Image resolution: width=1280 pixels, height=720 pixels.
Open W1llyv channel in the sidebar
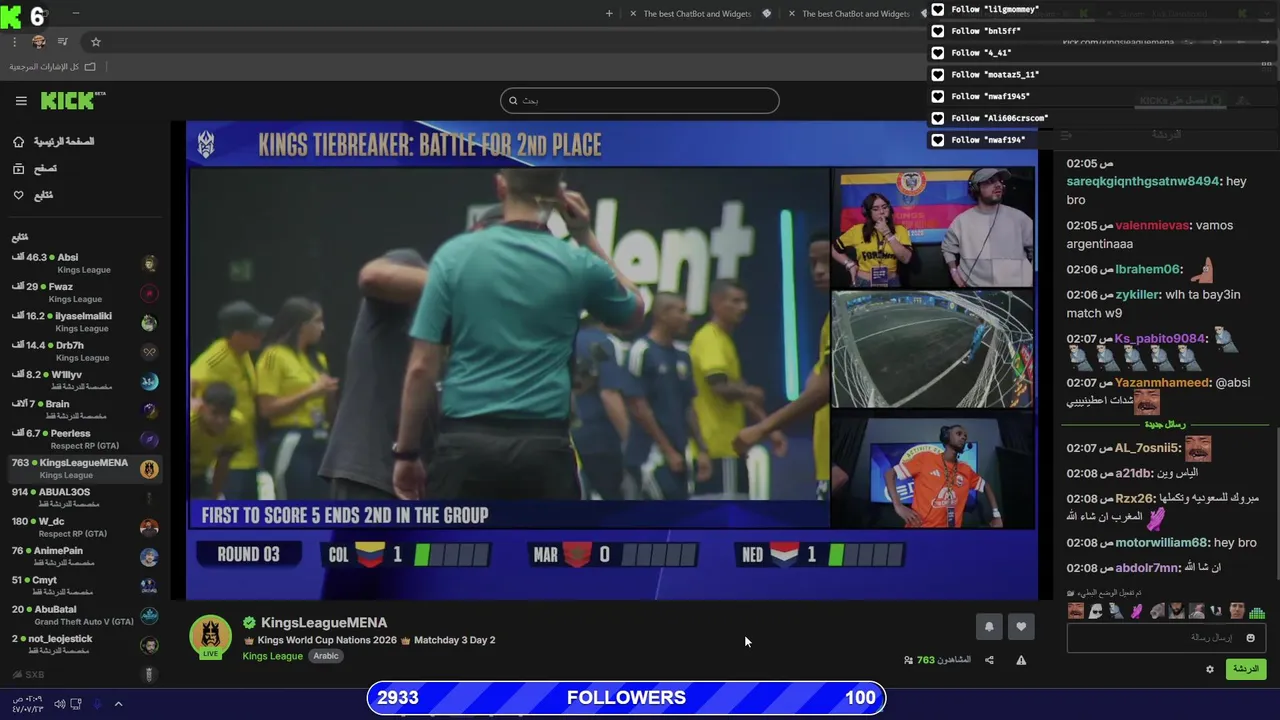[85, 380]
